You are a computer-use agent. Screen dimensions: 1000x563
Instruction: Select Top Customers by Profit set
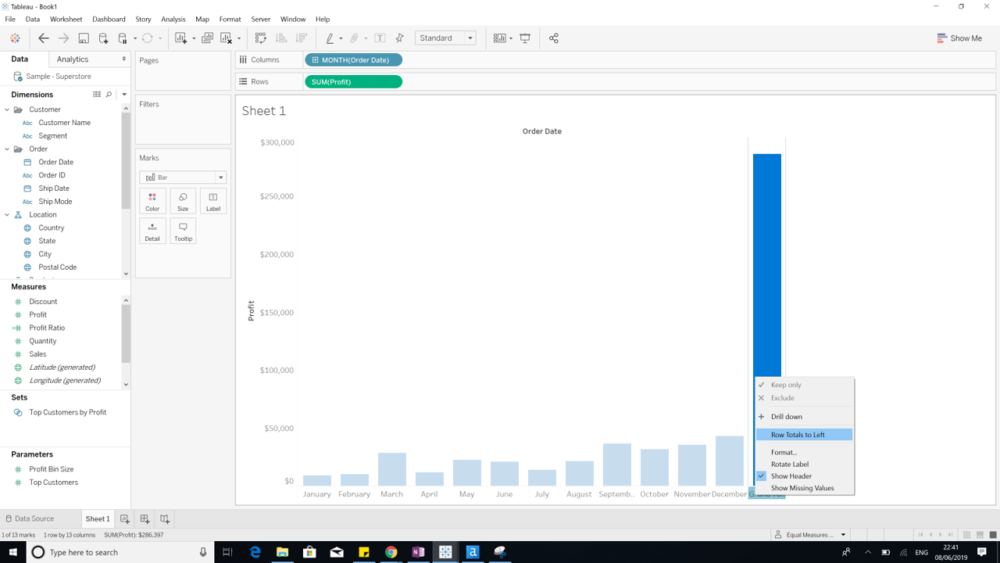[x=68, y=413]
